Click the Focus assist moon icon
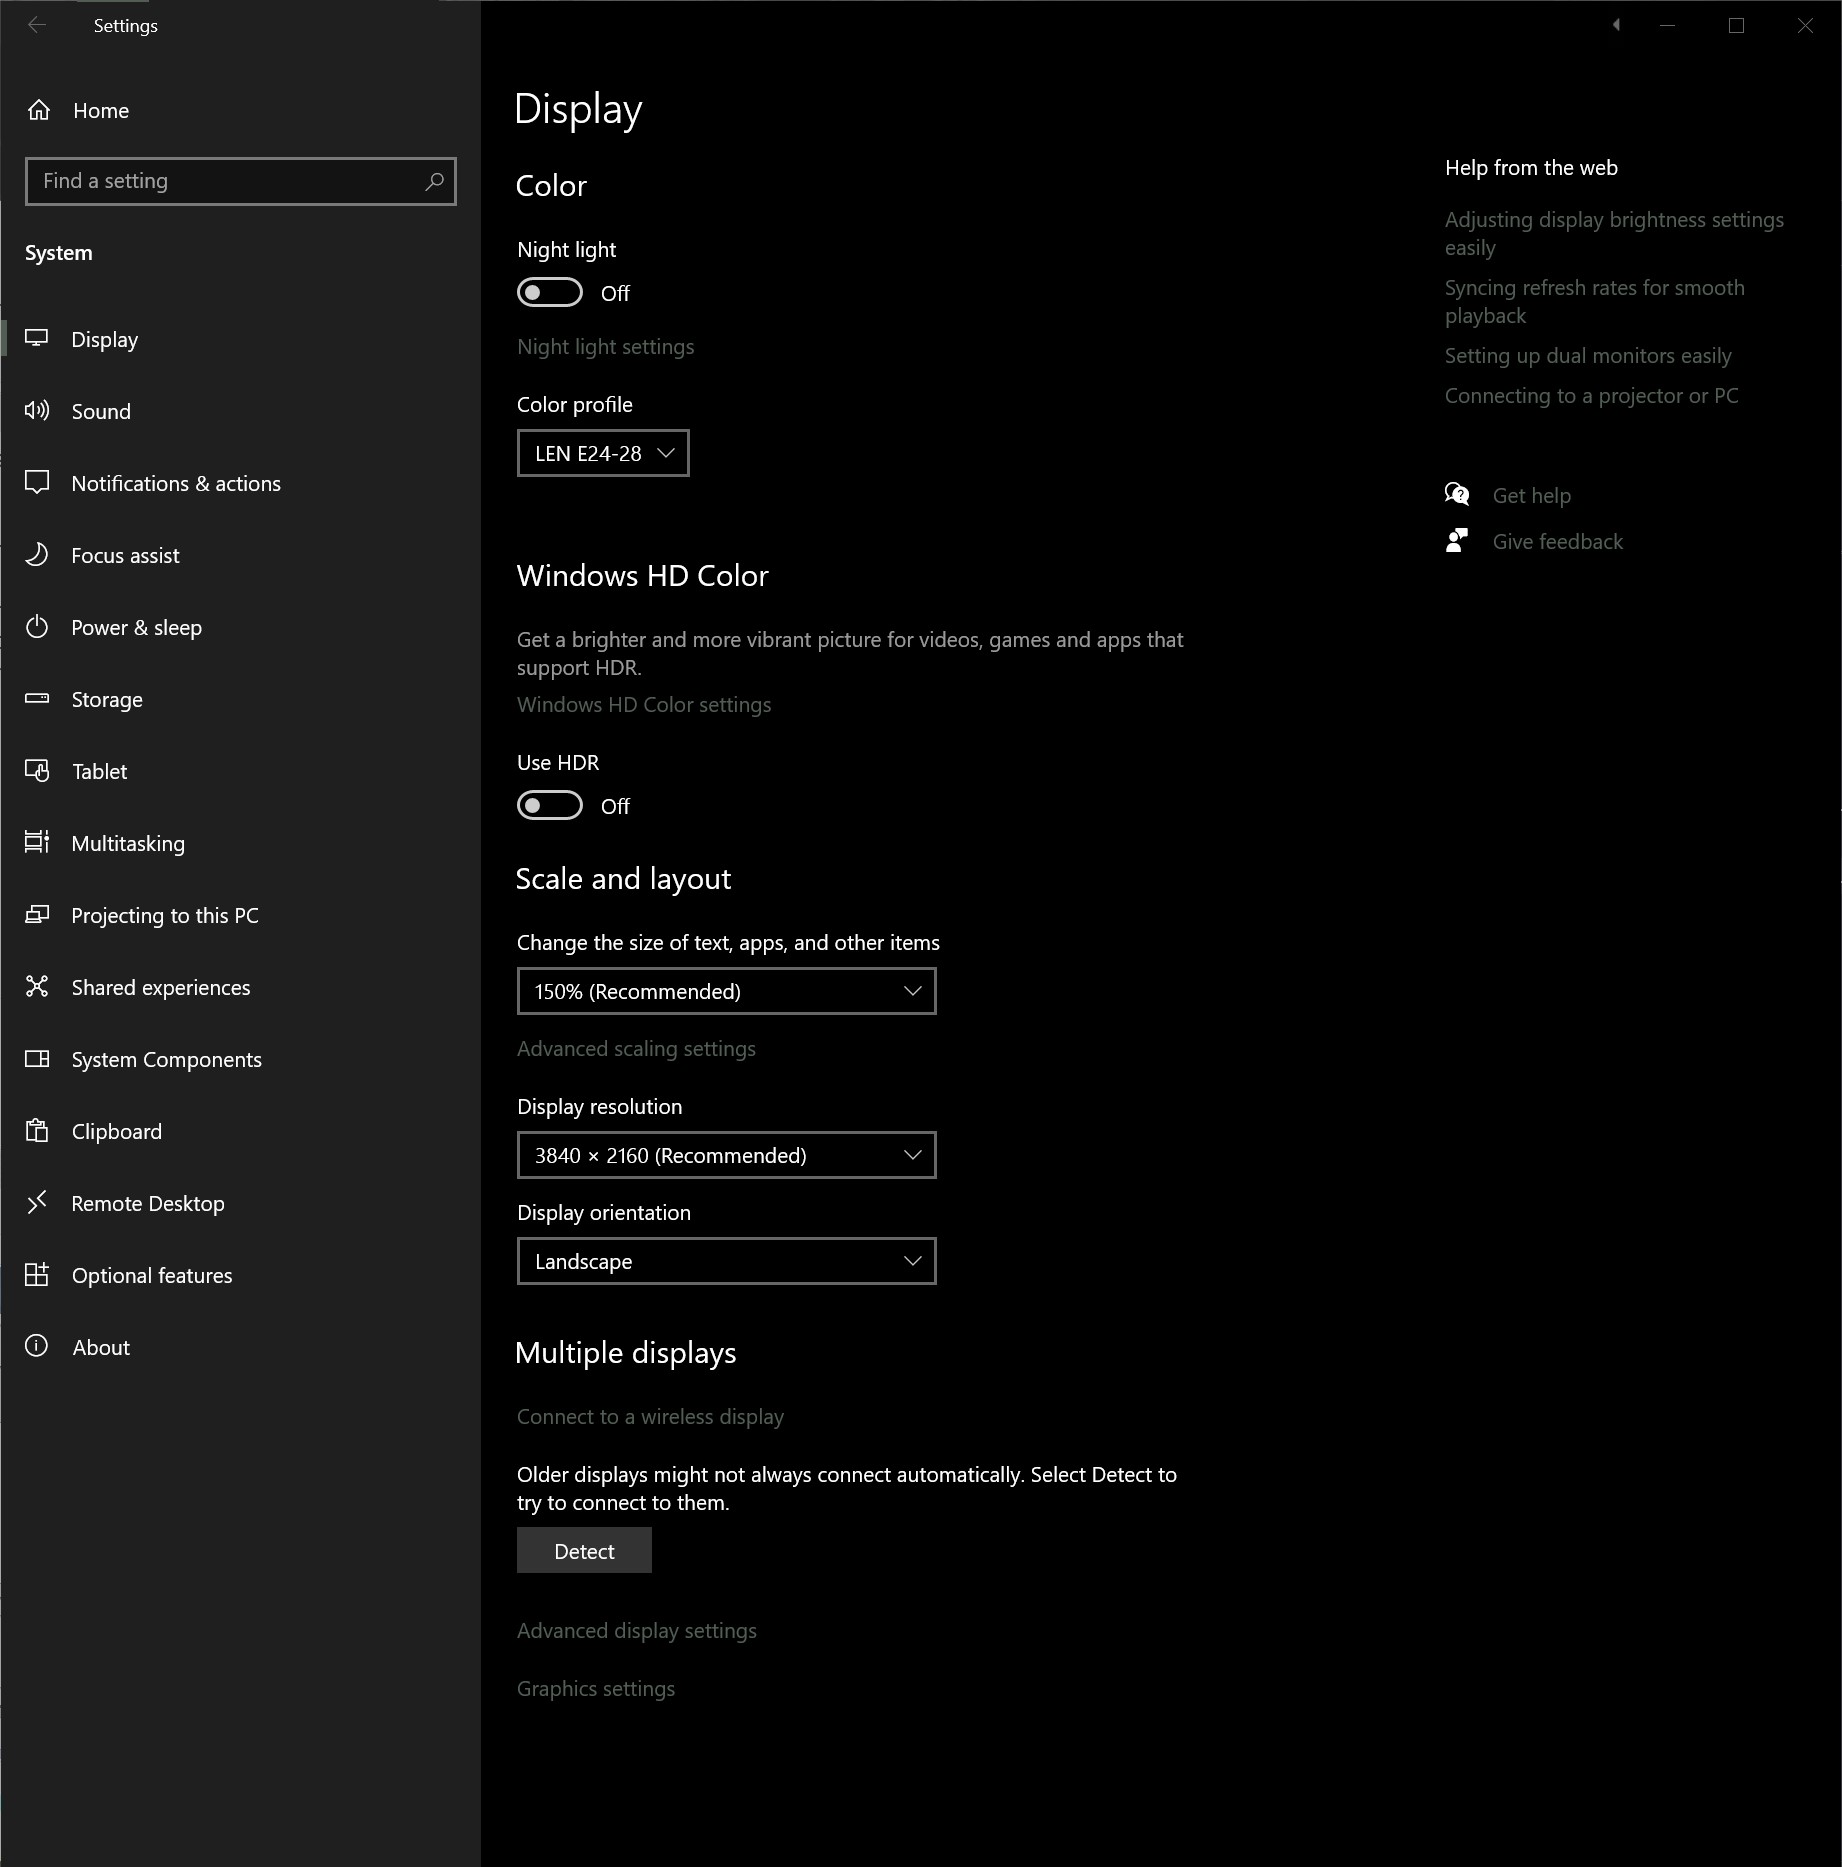The height and width of the screenshot is (1867, 1842). point(37,554)
